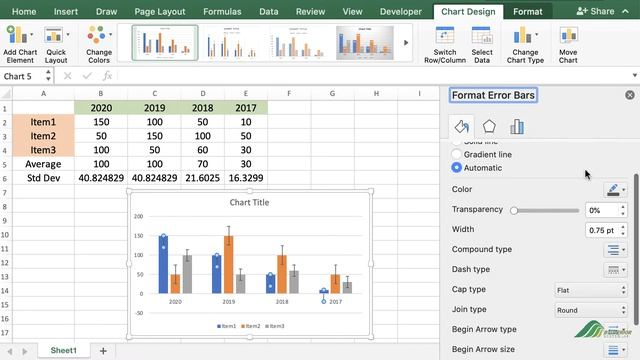
Task: Select the Automatic line radio option
Action: 456,168
